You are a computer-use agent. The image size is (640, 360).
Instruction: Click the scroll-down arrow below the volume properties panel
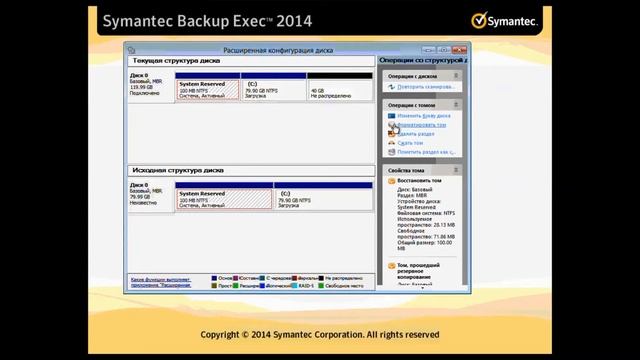pos(422,288)
